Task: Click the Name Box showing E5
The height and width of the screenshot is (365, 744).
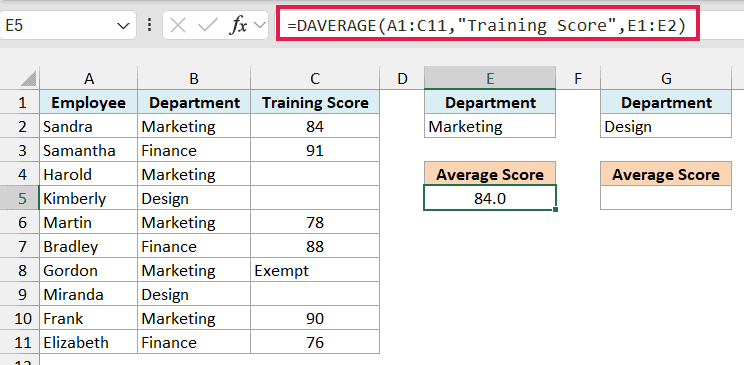Action: 68,26
